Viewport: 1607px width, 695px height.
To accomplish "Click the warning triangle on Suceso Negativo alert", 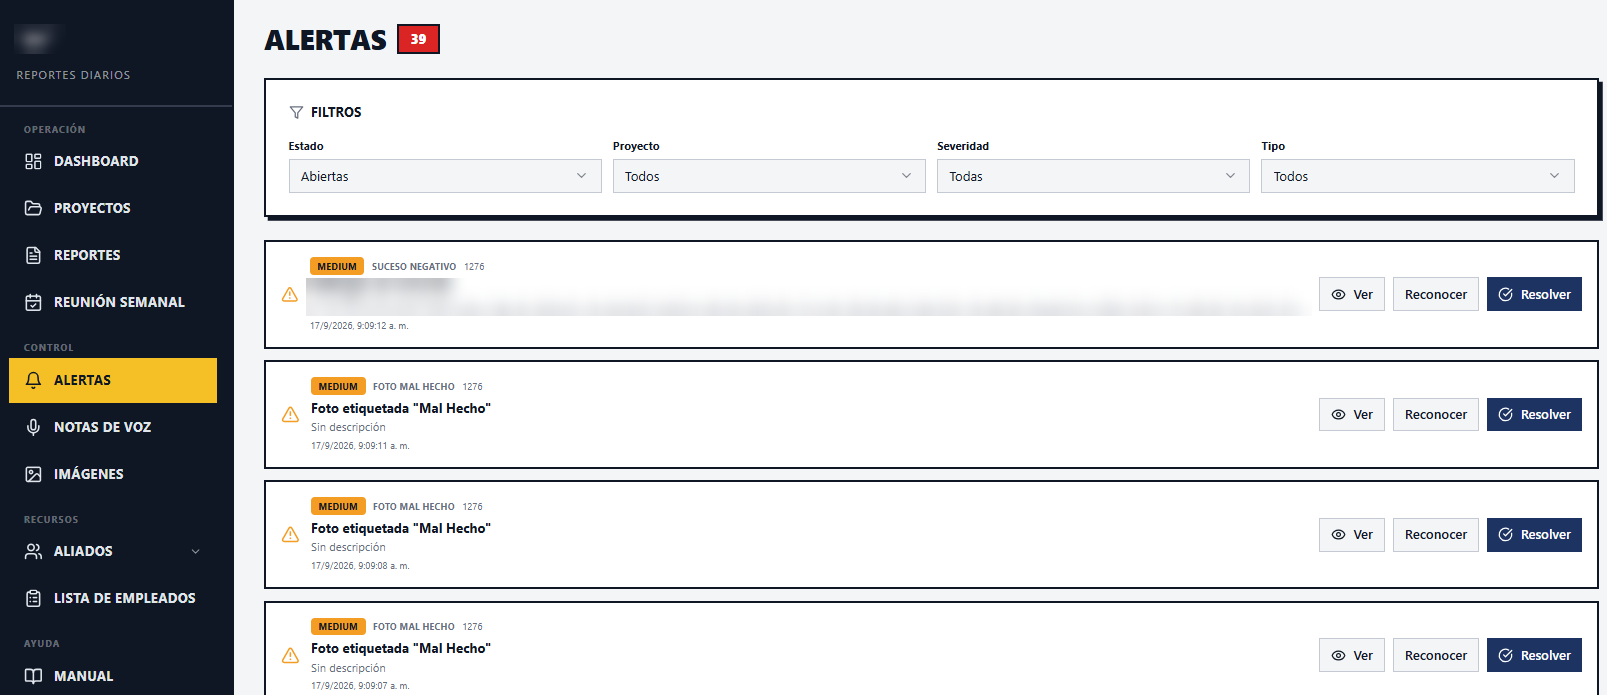I will 289,294.
